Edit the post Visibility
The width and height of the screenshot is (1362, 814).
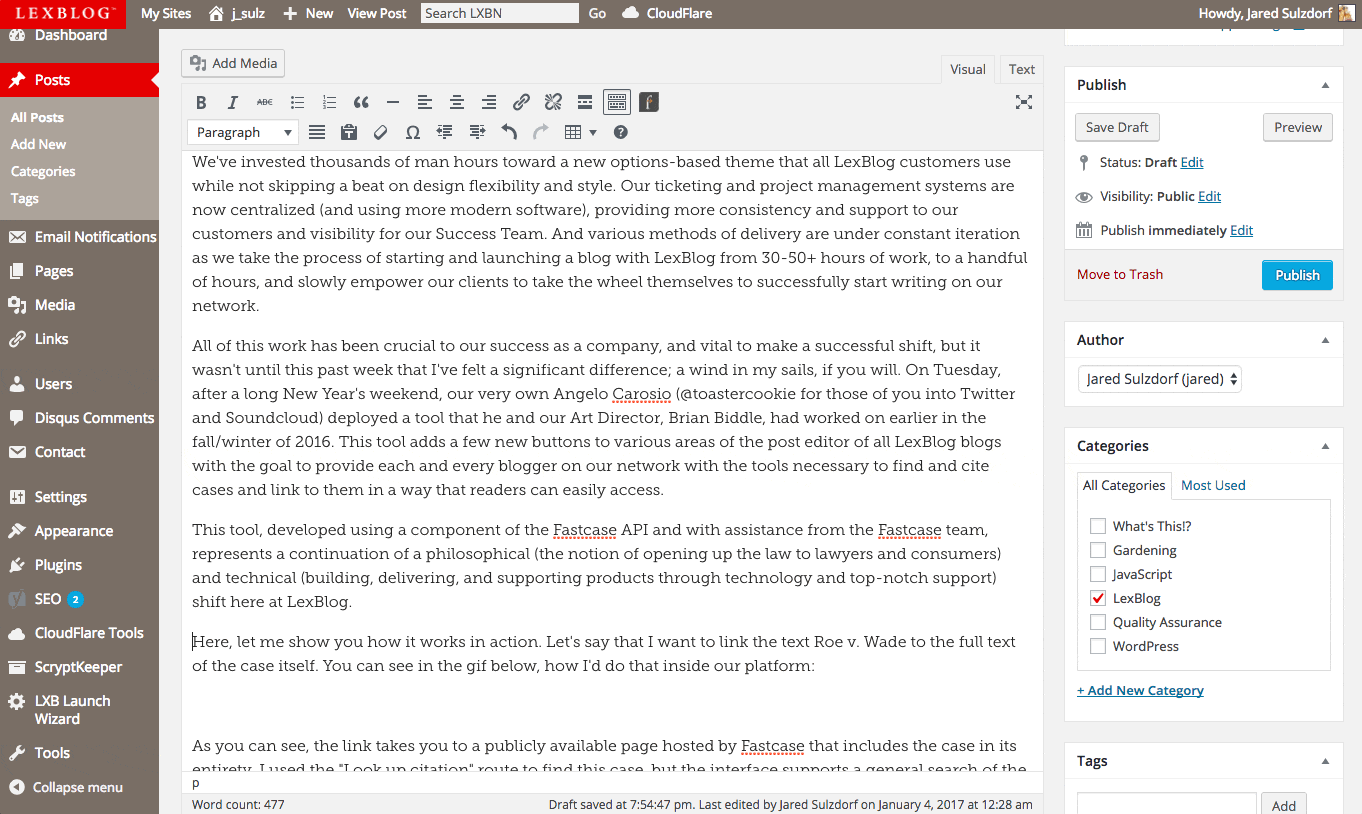1209,196
